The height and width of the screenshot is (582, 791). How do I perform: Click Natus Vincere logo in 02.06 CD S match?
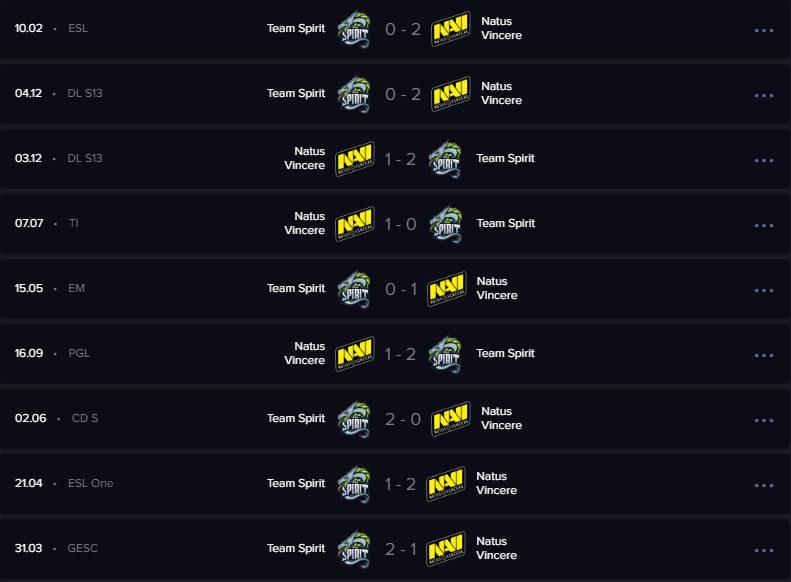[x=451, y=419]
